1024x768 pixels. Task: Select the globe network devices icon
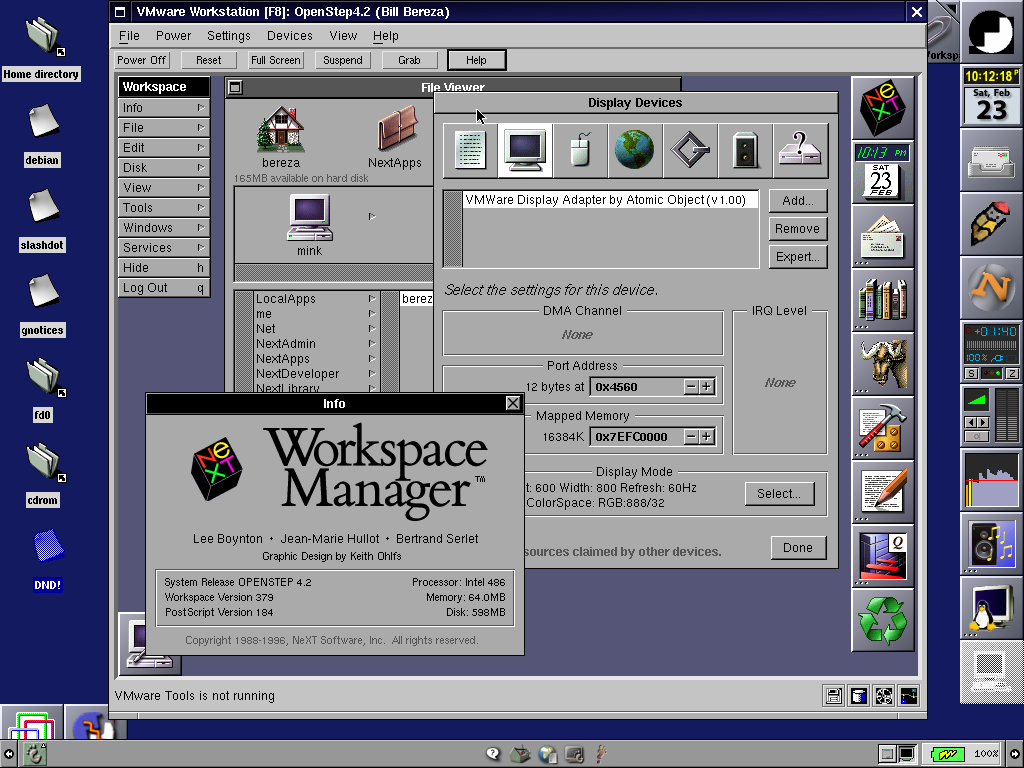[635, 150]
